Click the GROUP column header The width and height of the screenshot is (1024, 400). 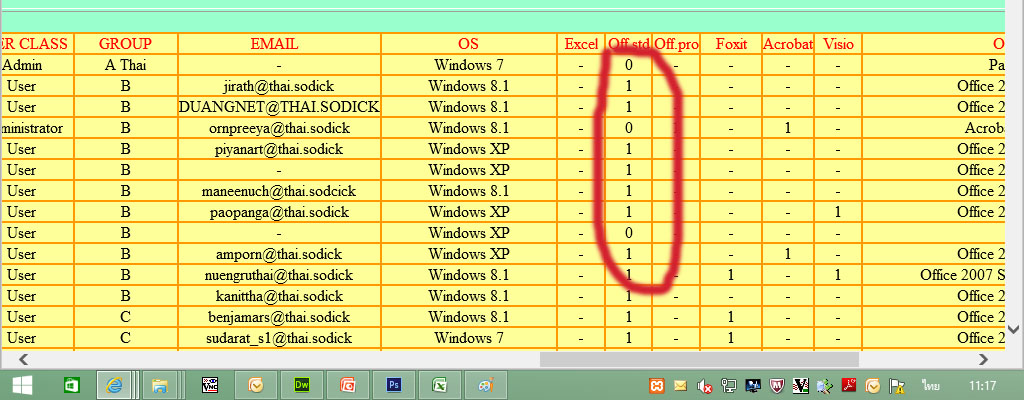(125, 44)
